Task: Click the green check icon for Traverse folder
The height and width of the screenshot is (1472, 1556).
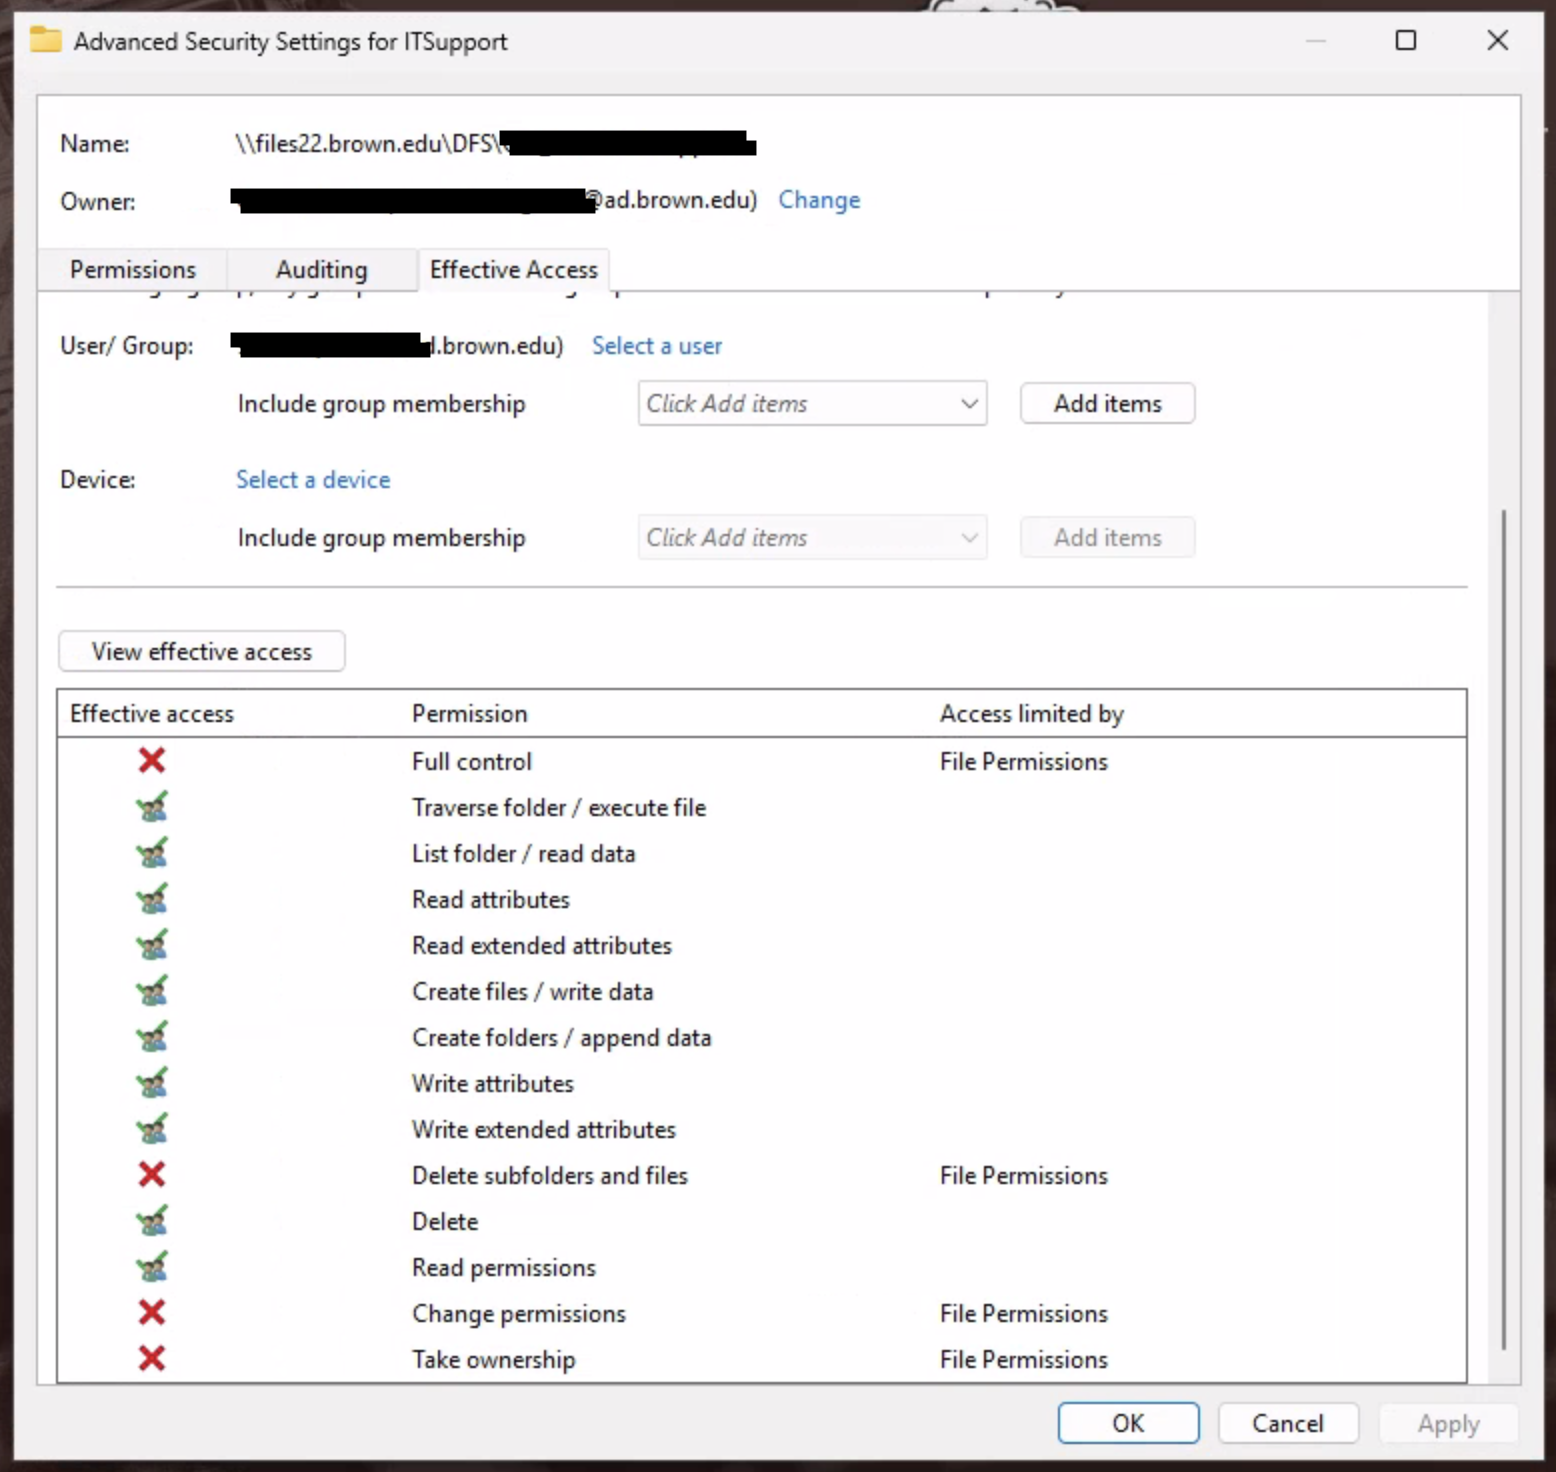Action: (152, 807)
